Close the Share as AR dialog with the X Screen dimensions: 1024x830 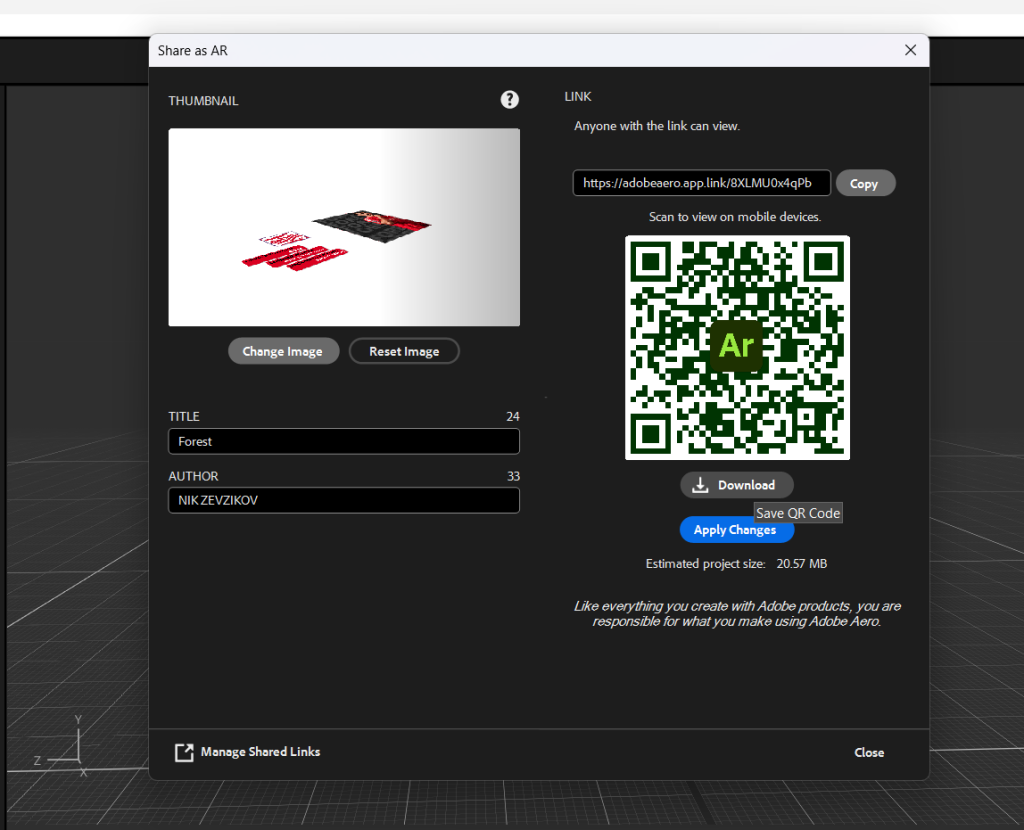point(910,50)
